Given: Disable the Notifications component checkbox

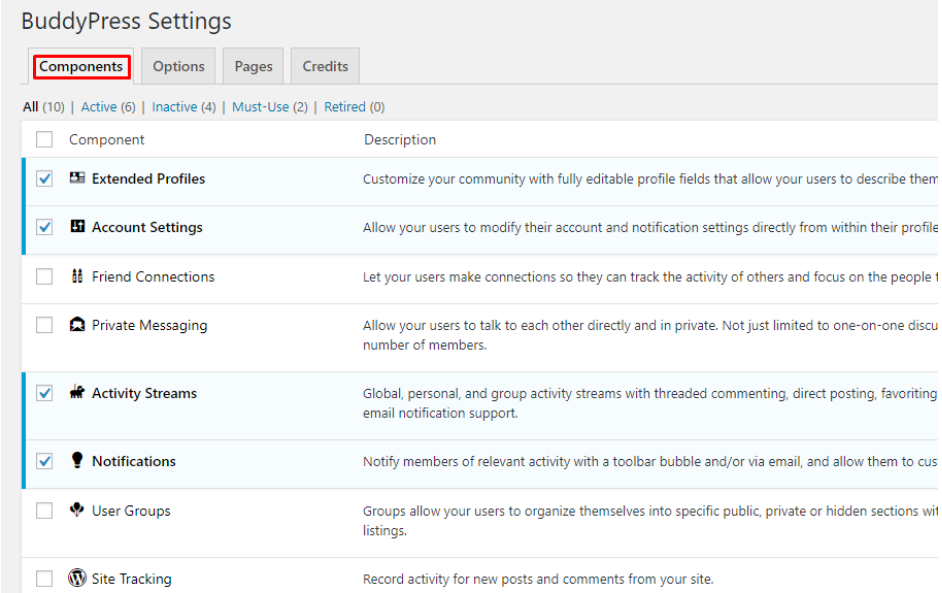Looking at the screenshot, I should tap(44, 461).
